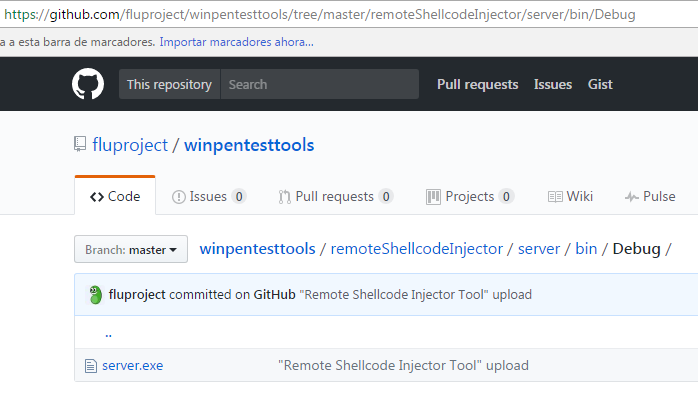Click the Wiki tab book icon
Screen dimensions: 698x397
[555, 197]
